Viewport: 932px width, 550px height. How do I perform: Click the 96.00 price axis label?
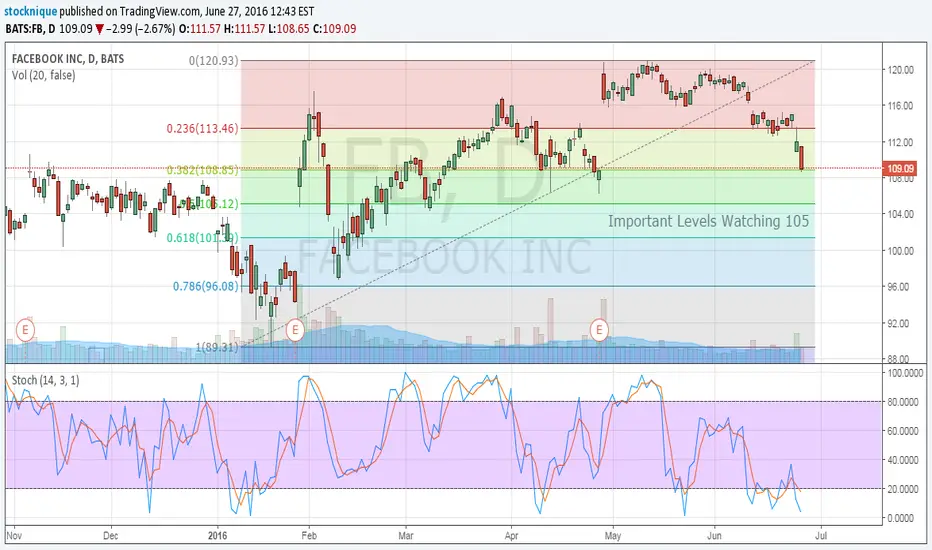pyautogui.click(x=900, y=287)
